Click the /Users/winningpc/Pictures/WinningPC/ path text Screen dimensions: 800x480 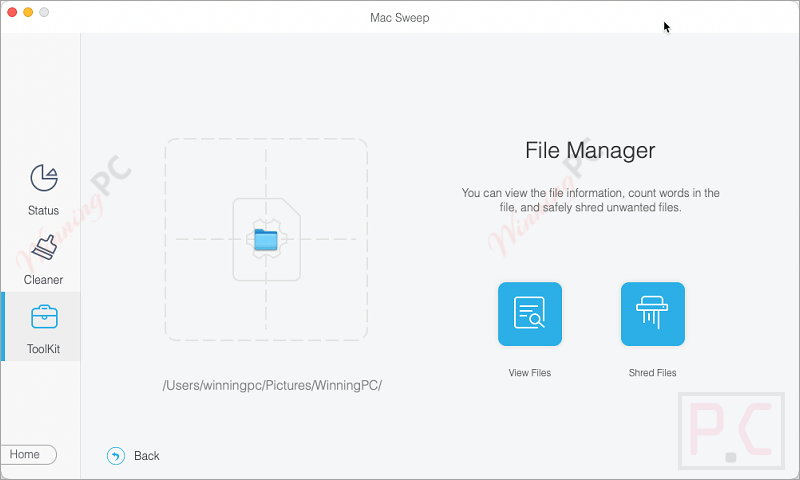point(272,385)
